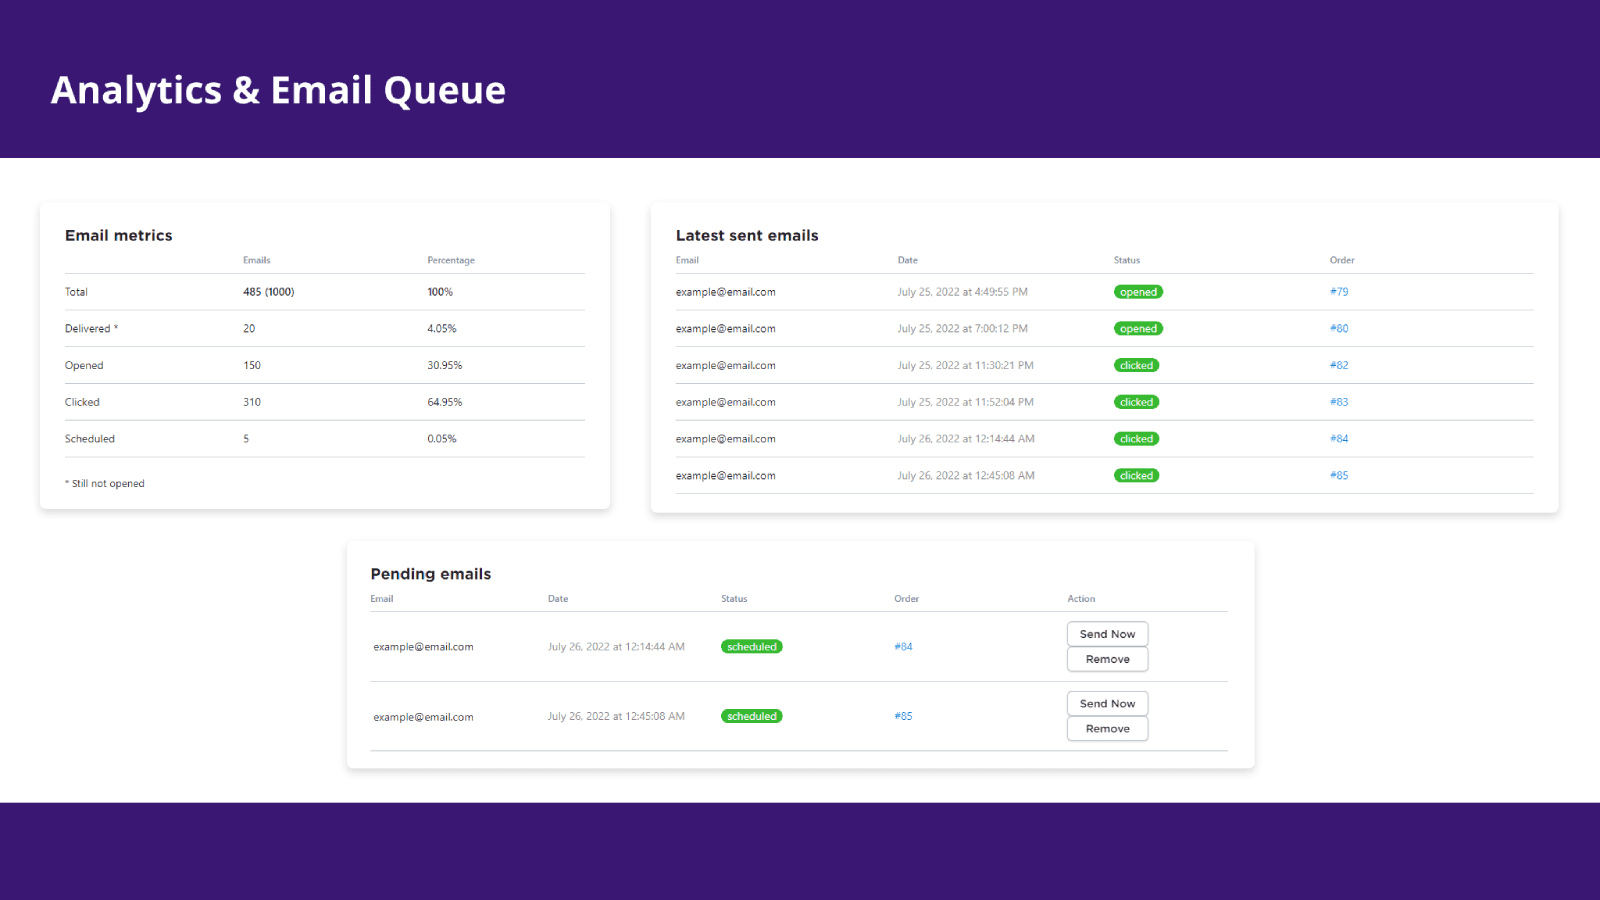Click Send Now for pending order #84
The height and width of the screenshot is (900, 1600).
(x=1107, y=634)
